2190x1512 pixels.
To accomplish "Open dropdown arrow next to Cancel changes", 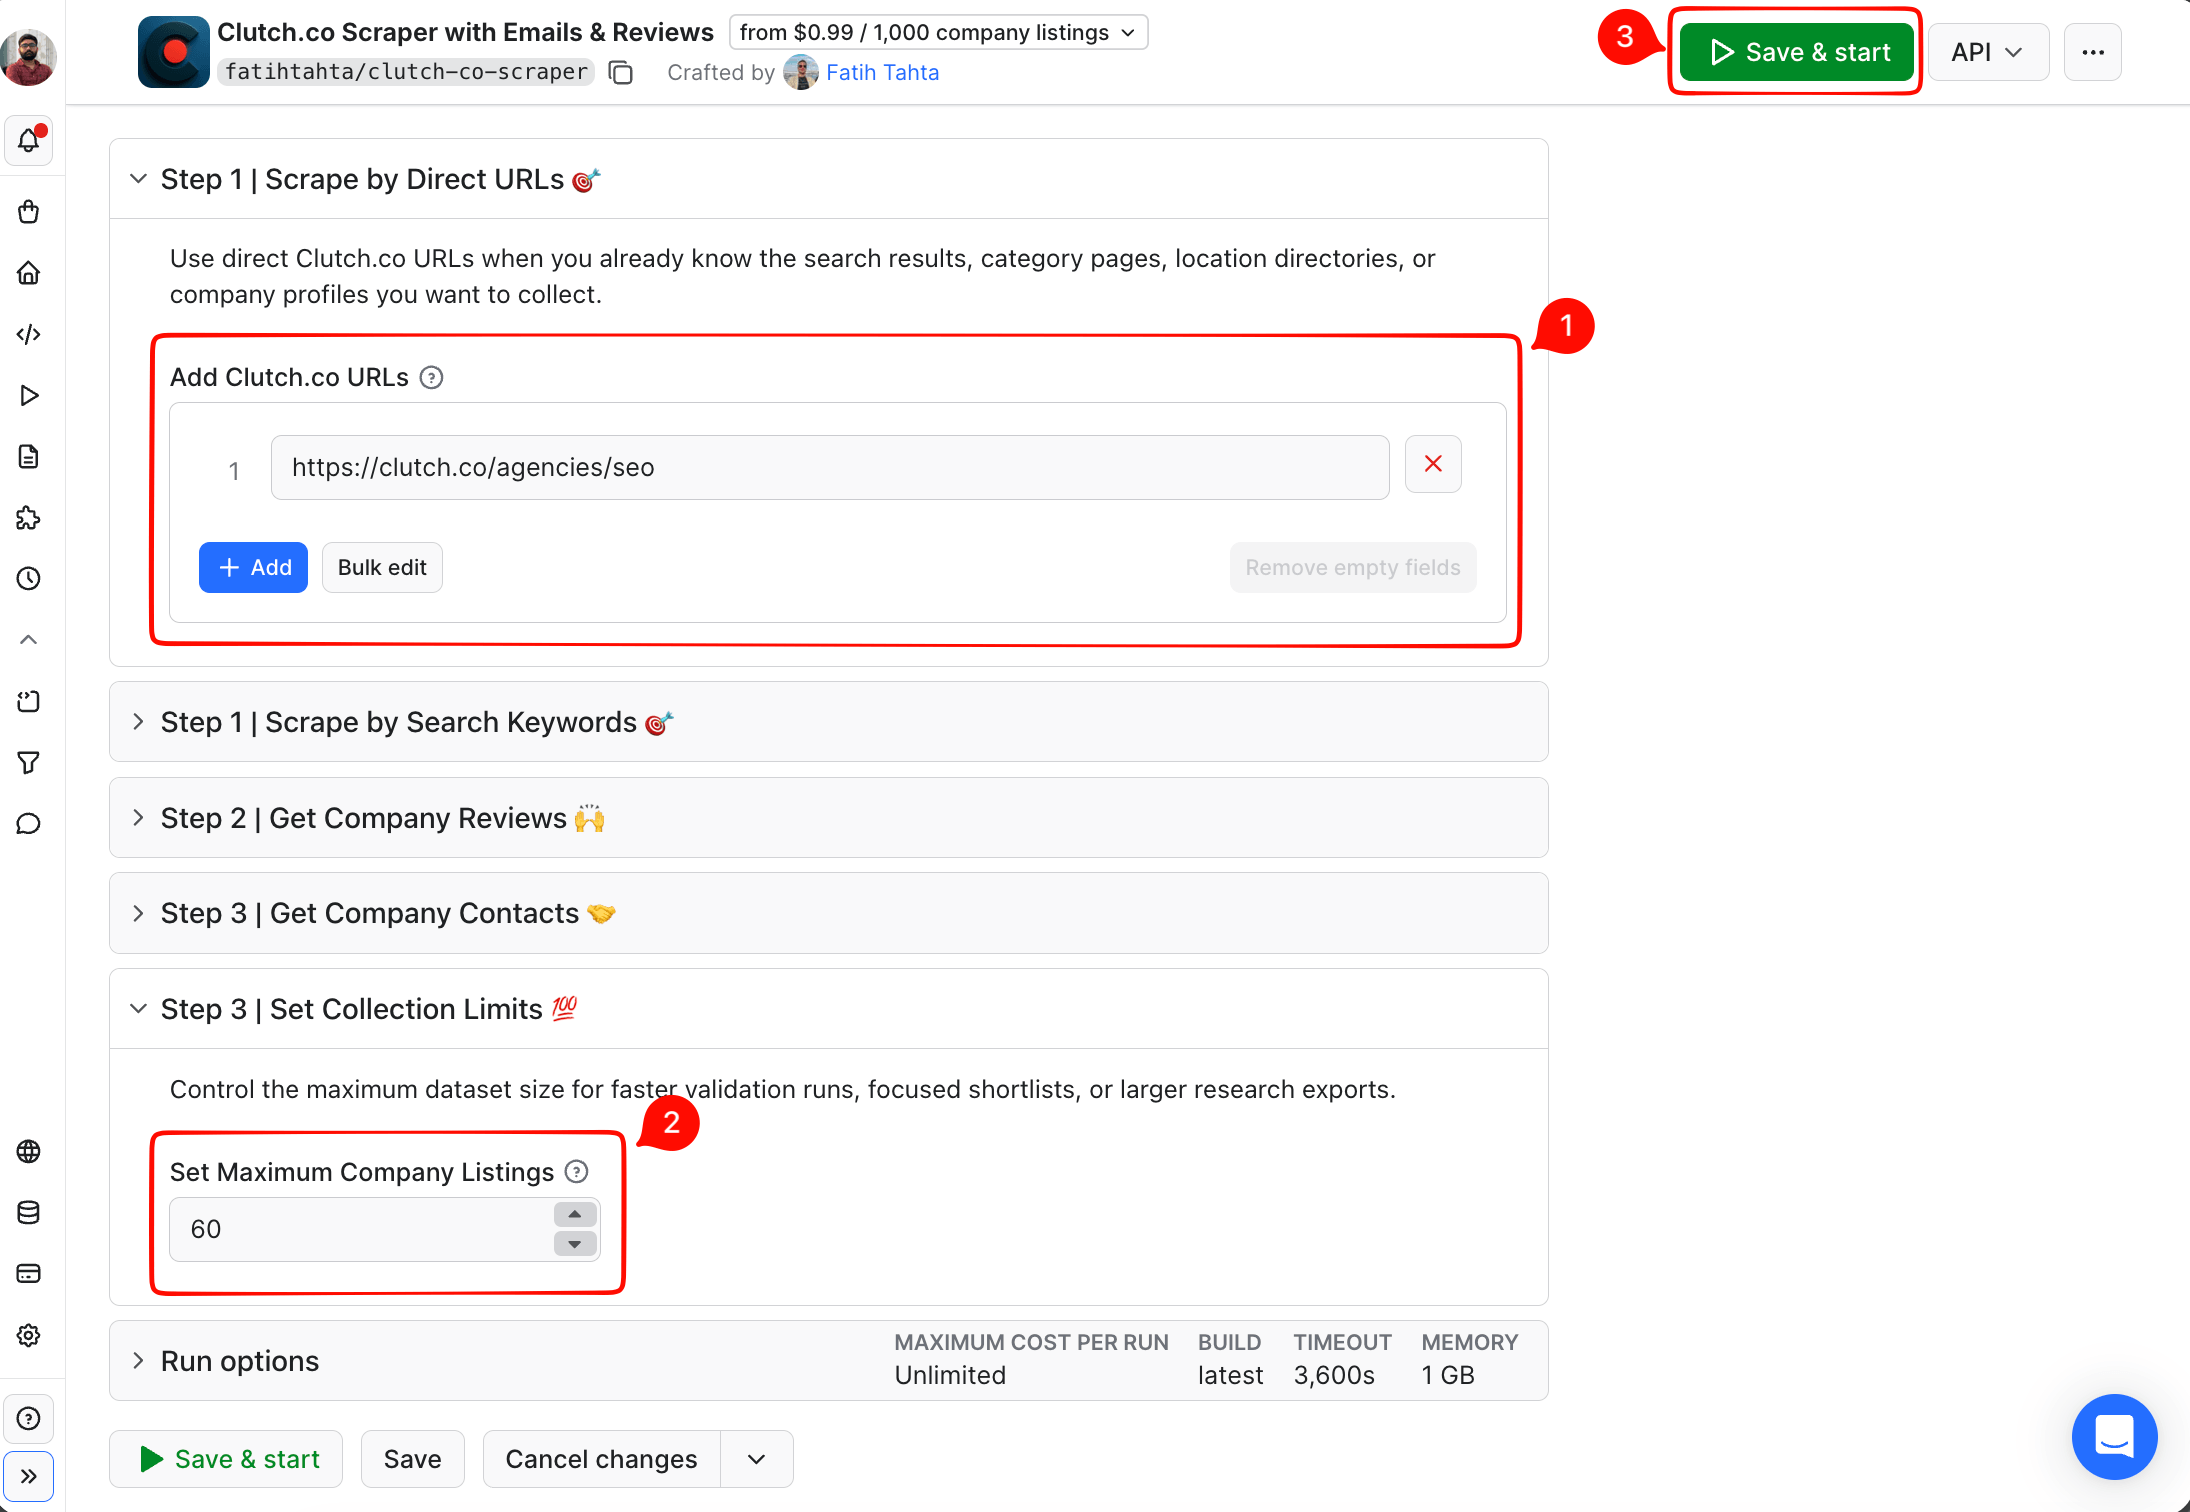I will click(x=757, y=1459).
